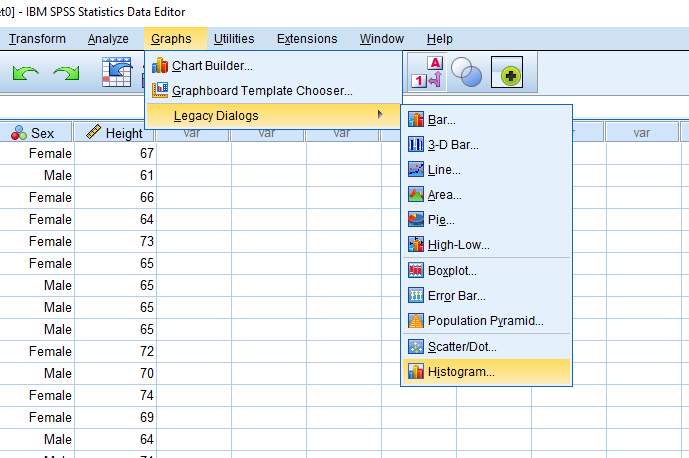Image resolution: width=689 pixels, height=458 pixels.
Task: Select 3-D Bar... in submenu
Action: (x=486, y=145)
